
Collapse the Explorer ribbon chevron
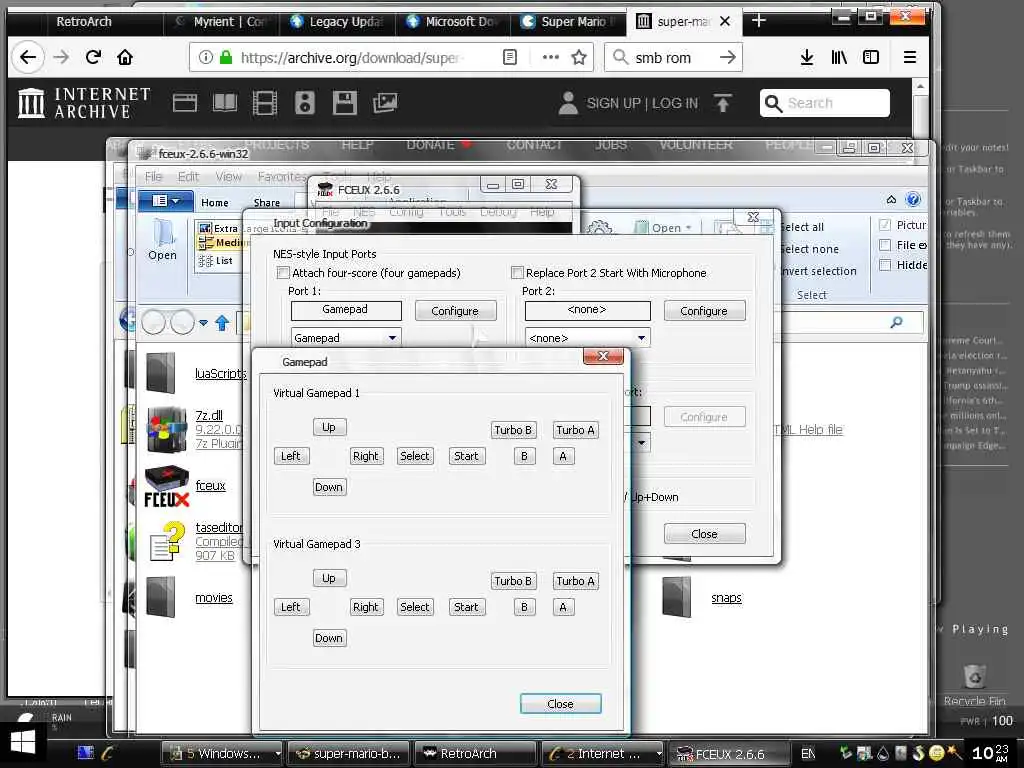coord(891,199)
